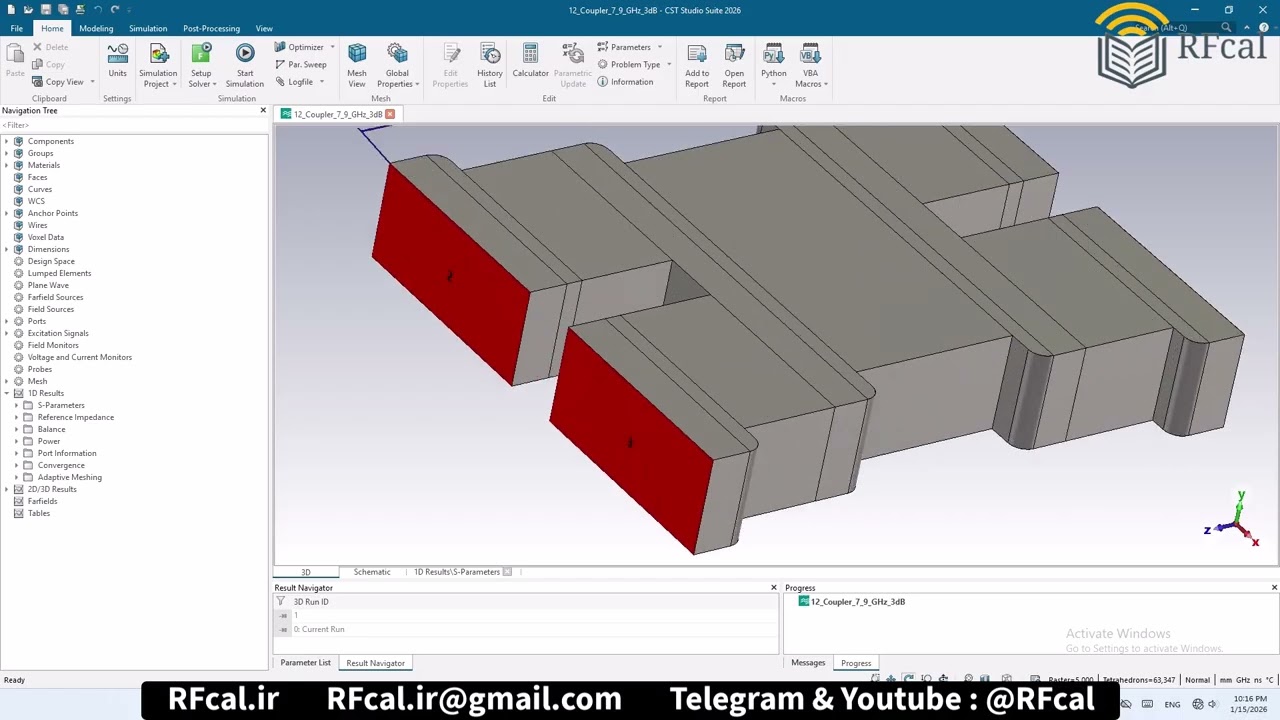Click the New file icon in title bar
This screenshot has width=1280, height=720.
(10, 10)
